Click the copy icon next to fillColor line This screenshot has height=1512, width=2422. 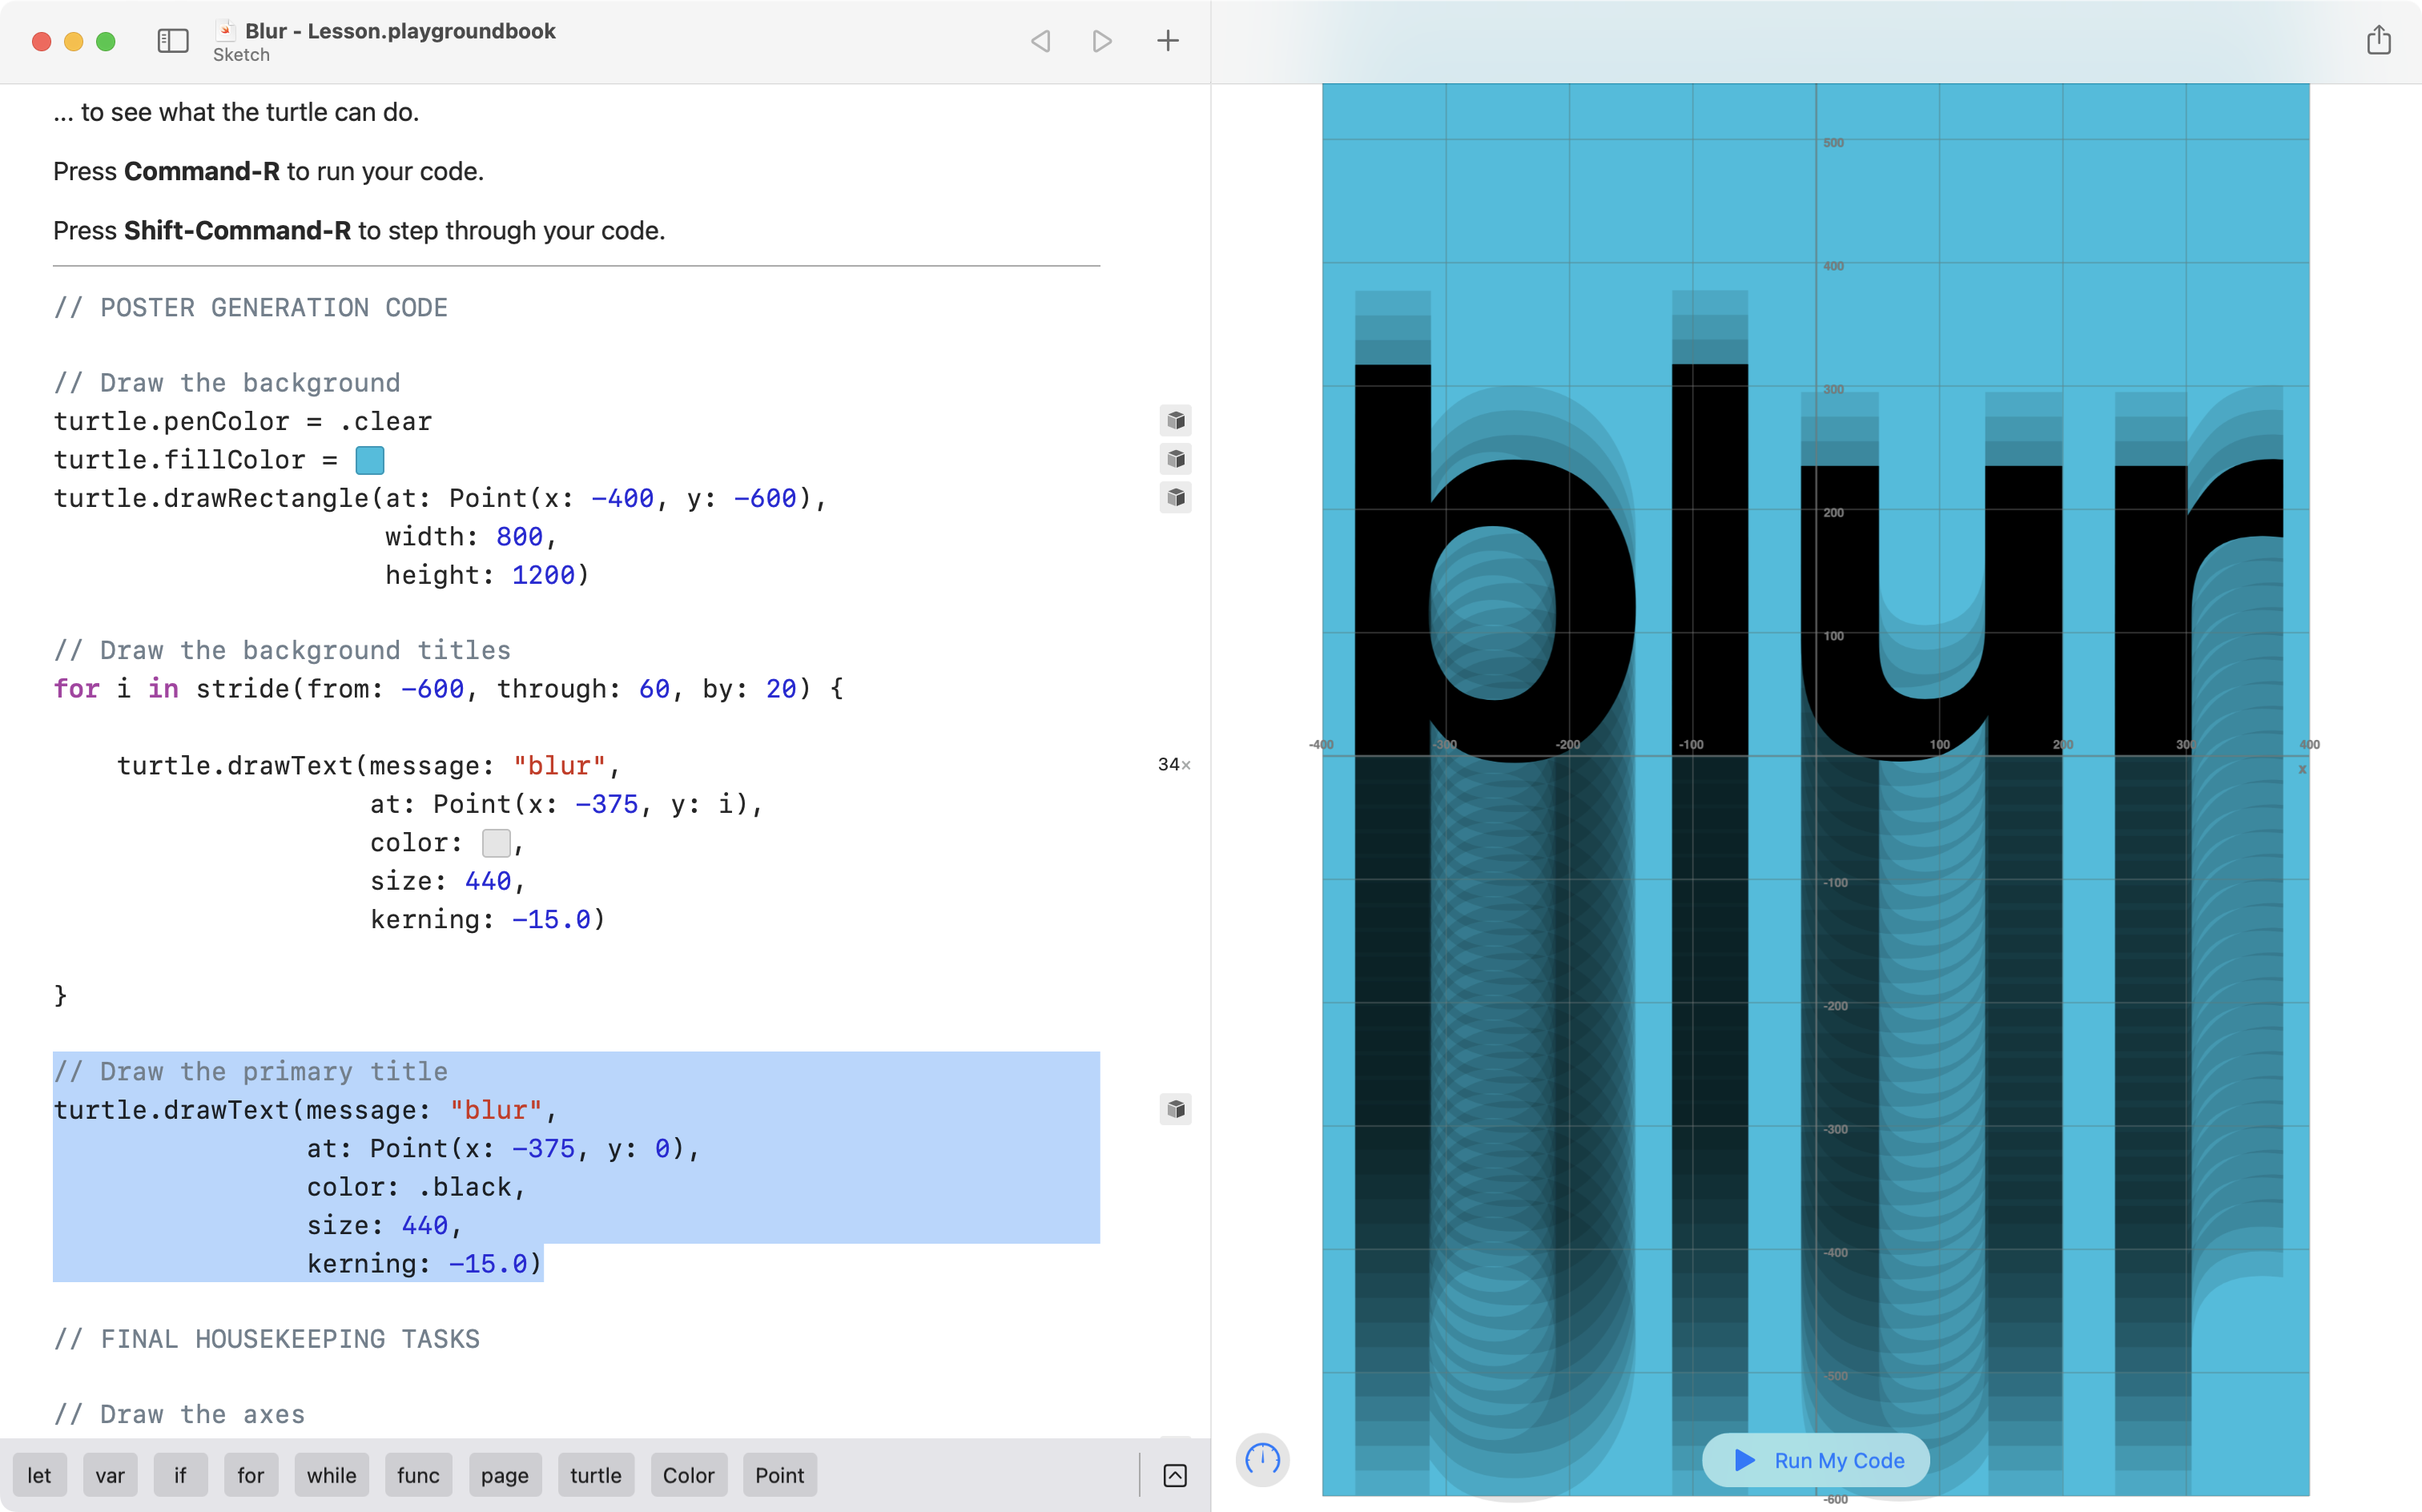point(1175,458)
